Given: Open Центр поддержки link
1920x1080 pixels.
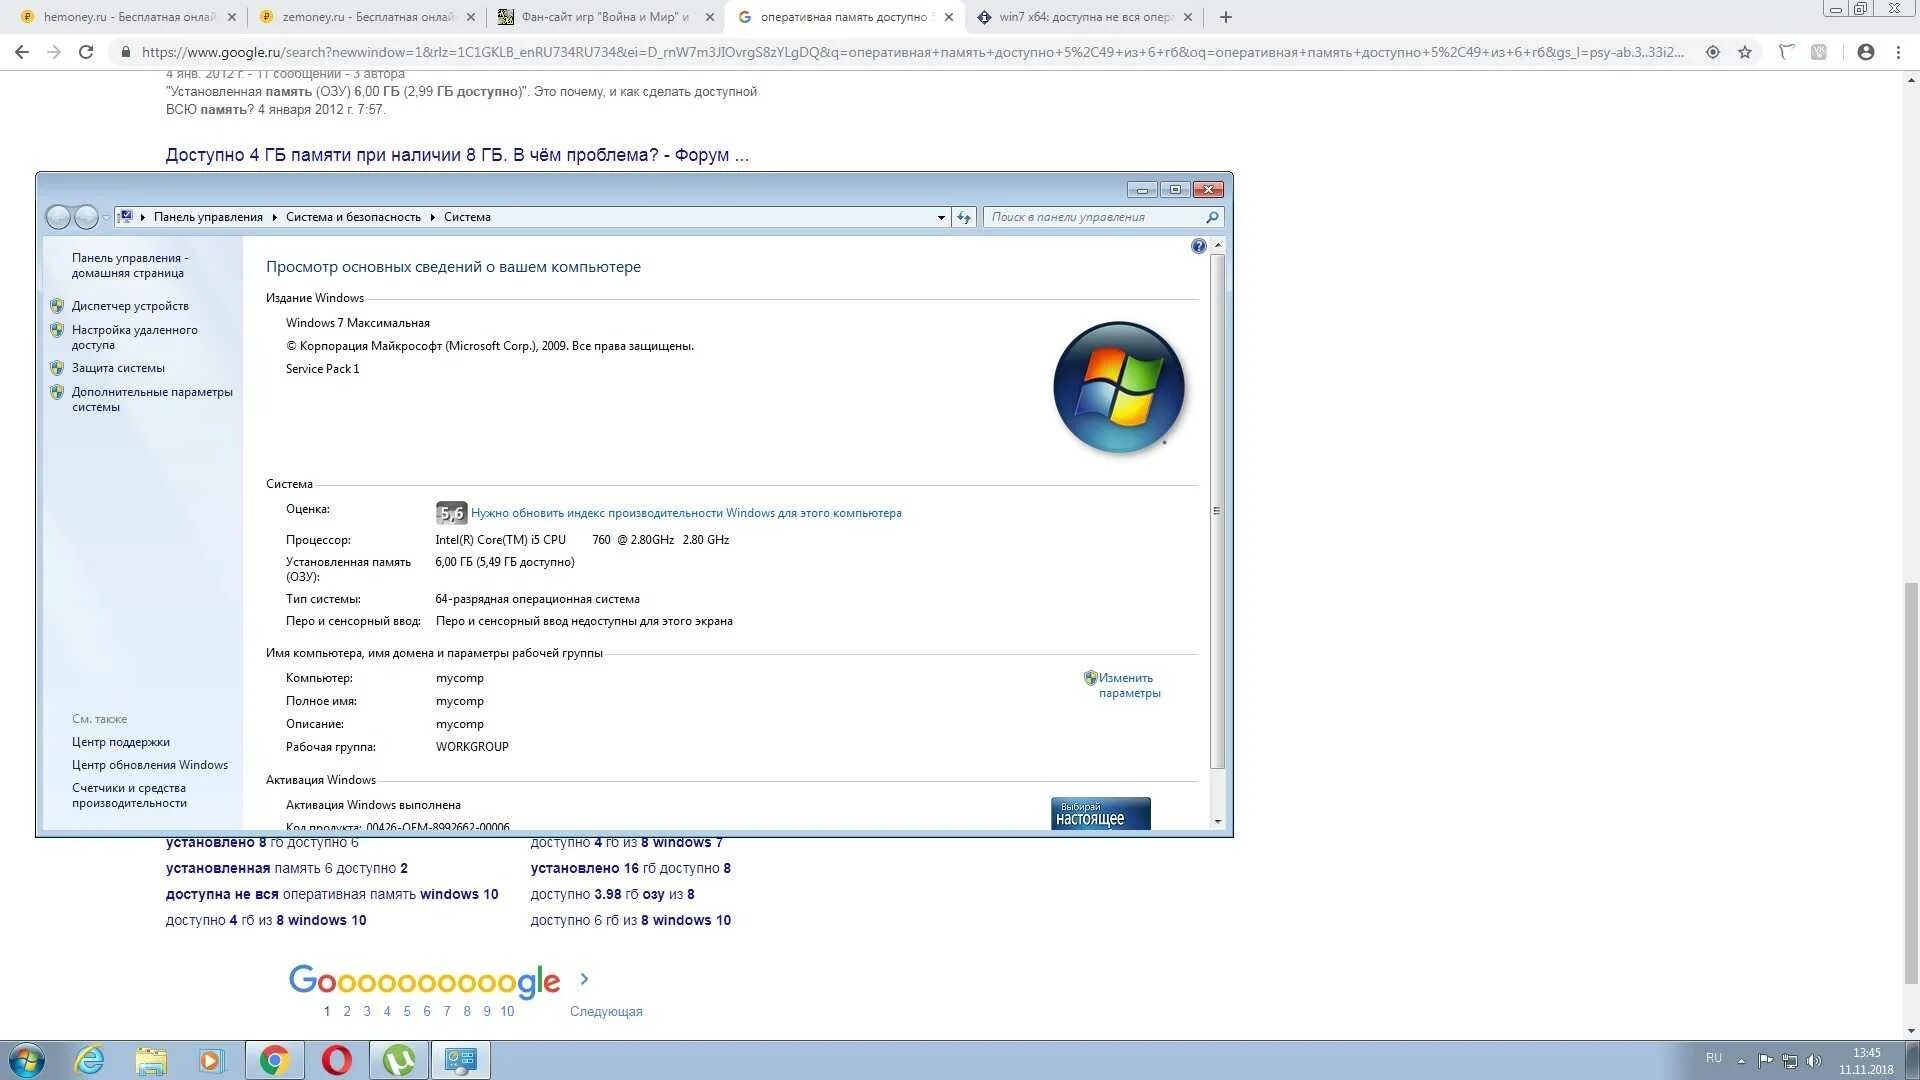Looking at the screenshot, I should point(121,742).
